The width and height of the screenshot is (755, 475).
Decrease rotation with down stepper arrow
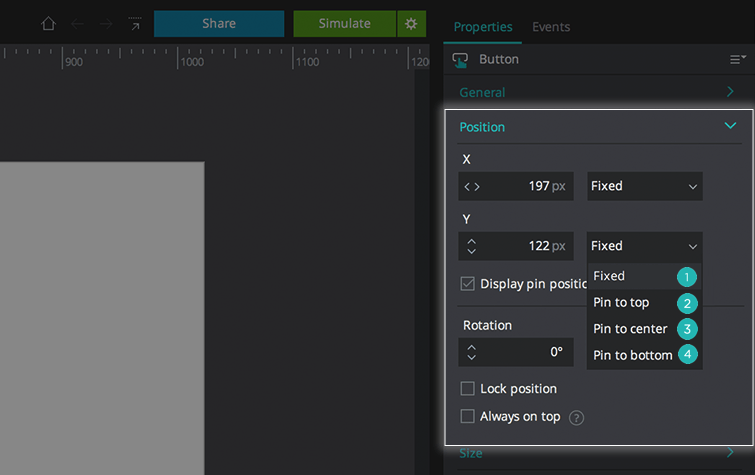pos(471,357)
